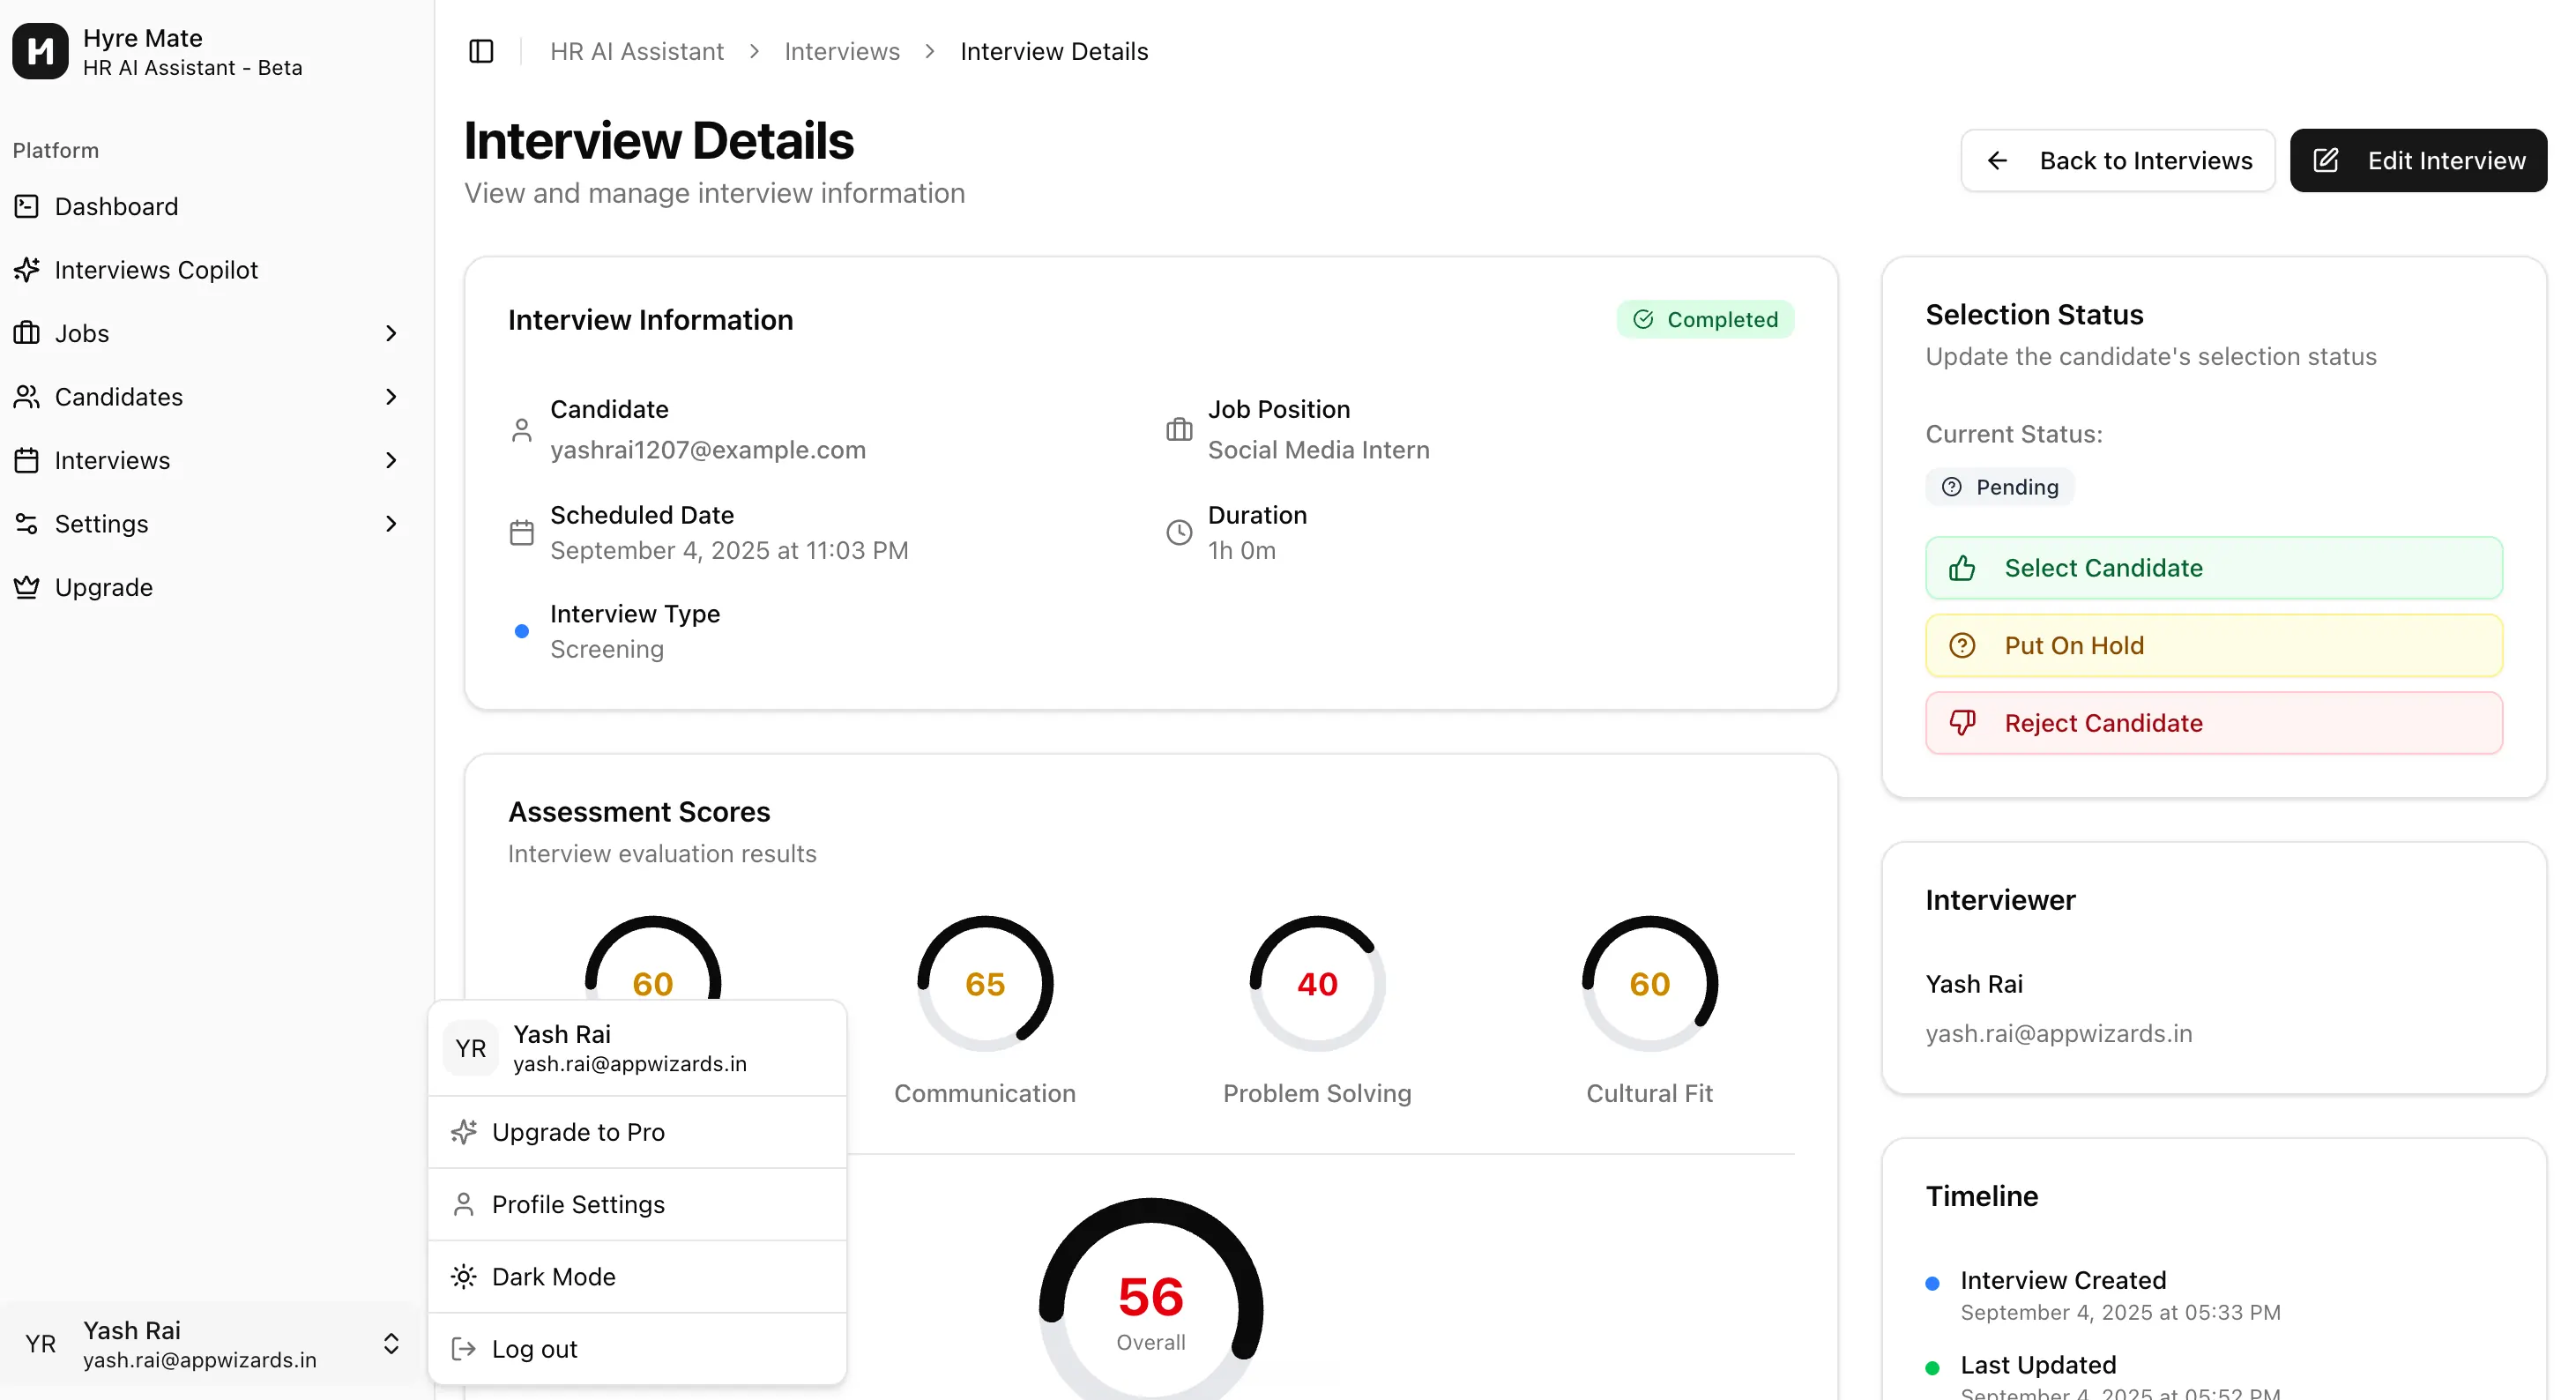
Task: Click the Job Position briefcase icon
Action: 1180,430
